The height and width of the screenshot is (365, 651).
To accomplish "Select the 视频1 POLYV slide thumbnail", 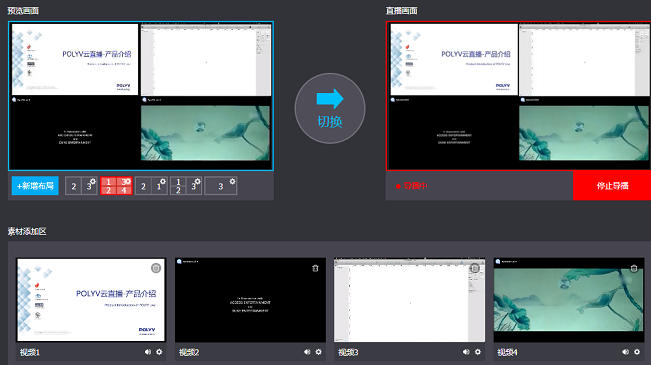I will click(x=91, y=300).
